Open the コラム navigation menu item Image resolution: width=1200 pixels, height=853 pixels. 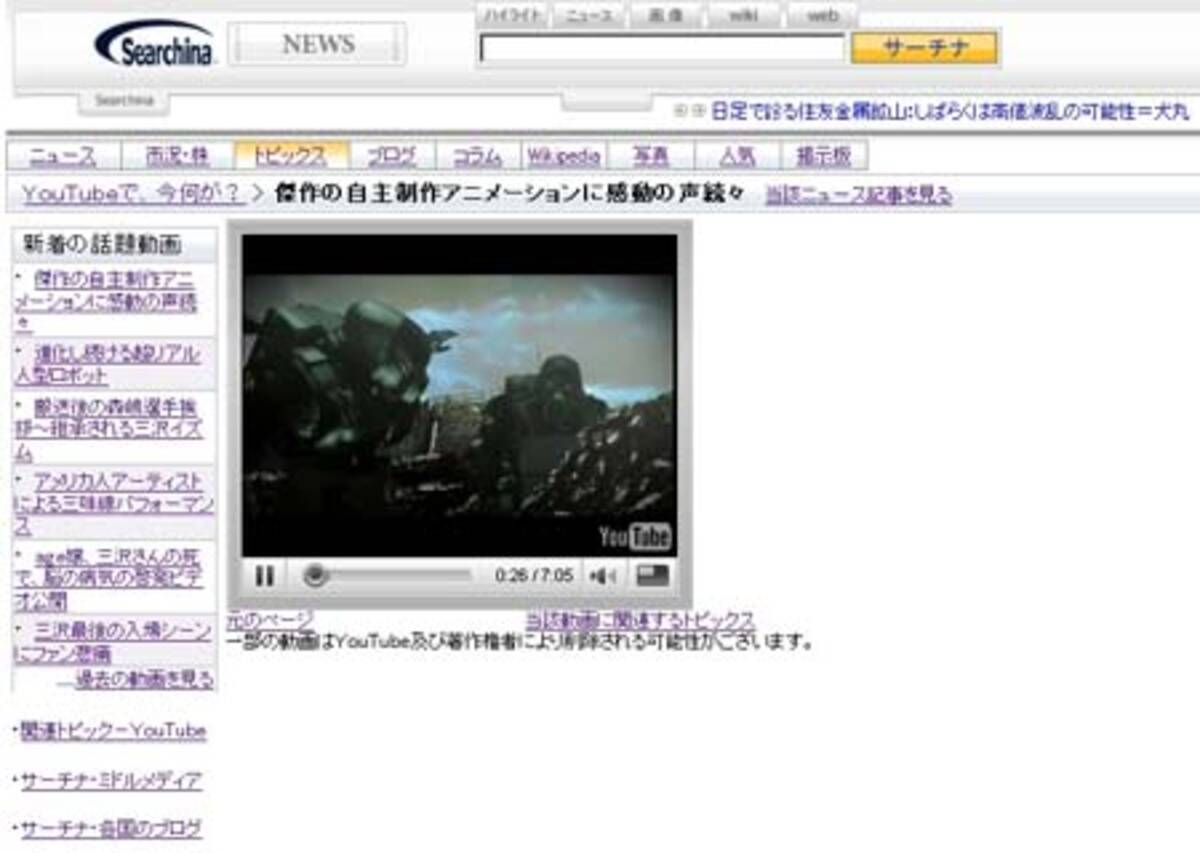[x=478, y=156]
